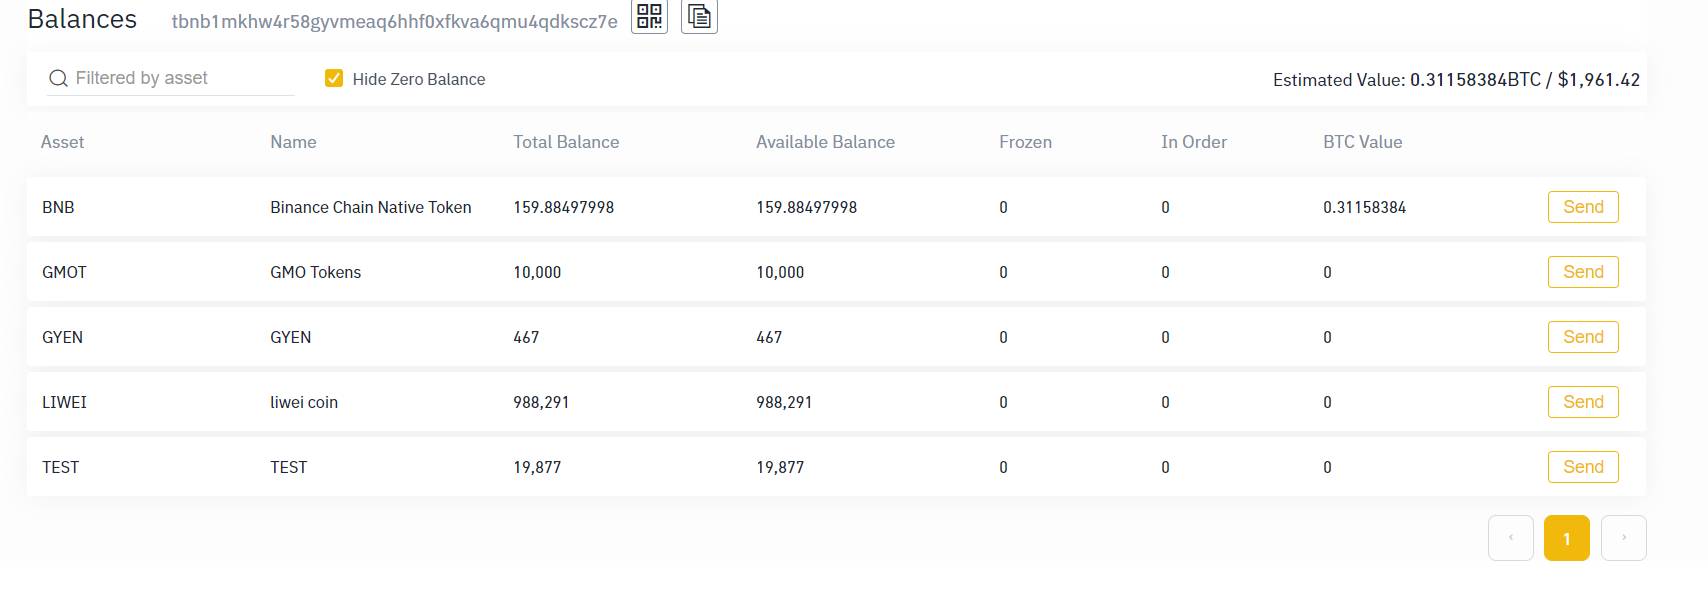Select the TEST asset cell
The height and width of the screenshot is (590, 1708).
tap(60, 467)
